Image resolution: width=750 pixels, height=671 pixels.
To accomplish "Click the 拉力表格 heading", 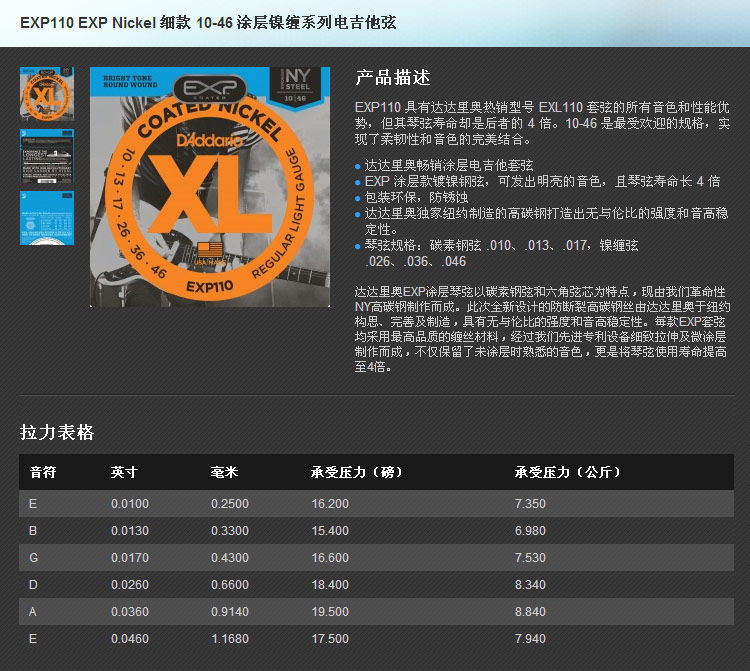I will pyautogui.click(x=57, y=432).
